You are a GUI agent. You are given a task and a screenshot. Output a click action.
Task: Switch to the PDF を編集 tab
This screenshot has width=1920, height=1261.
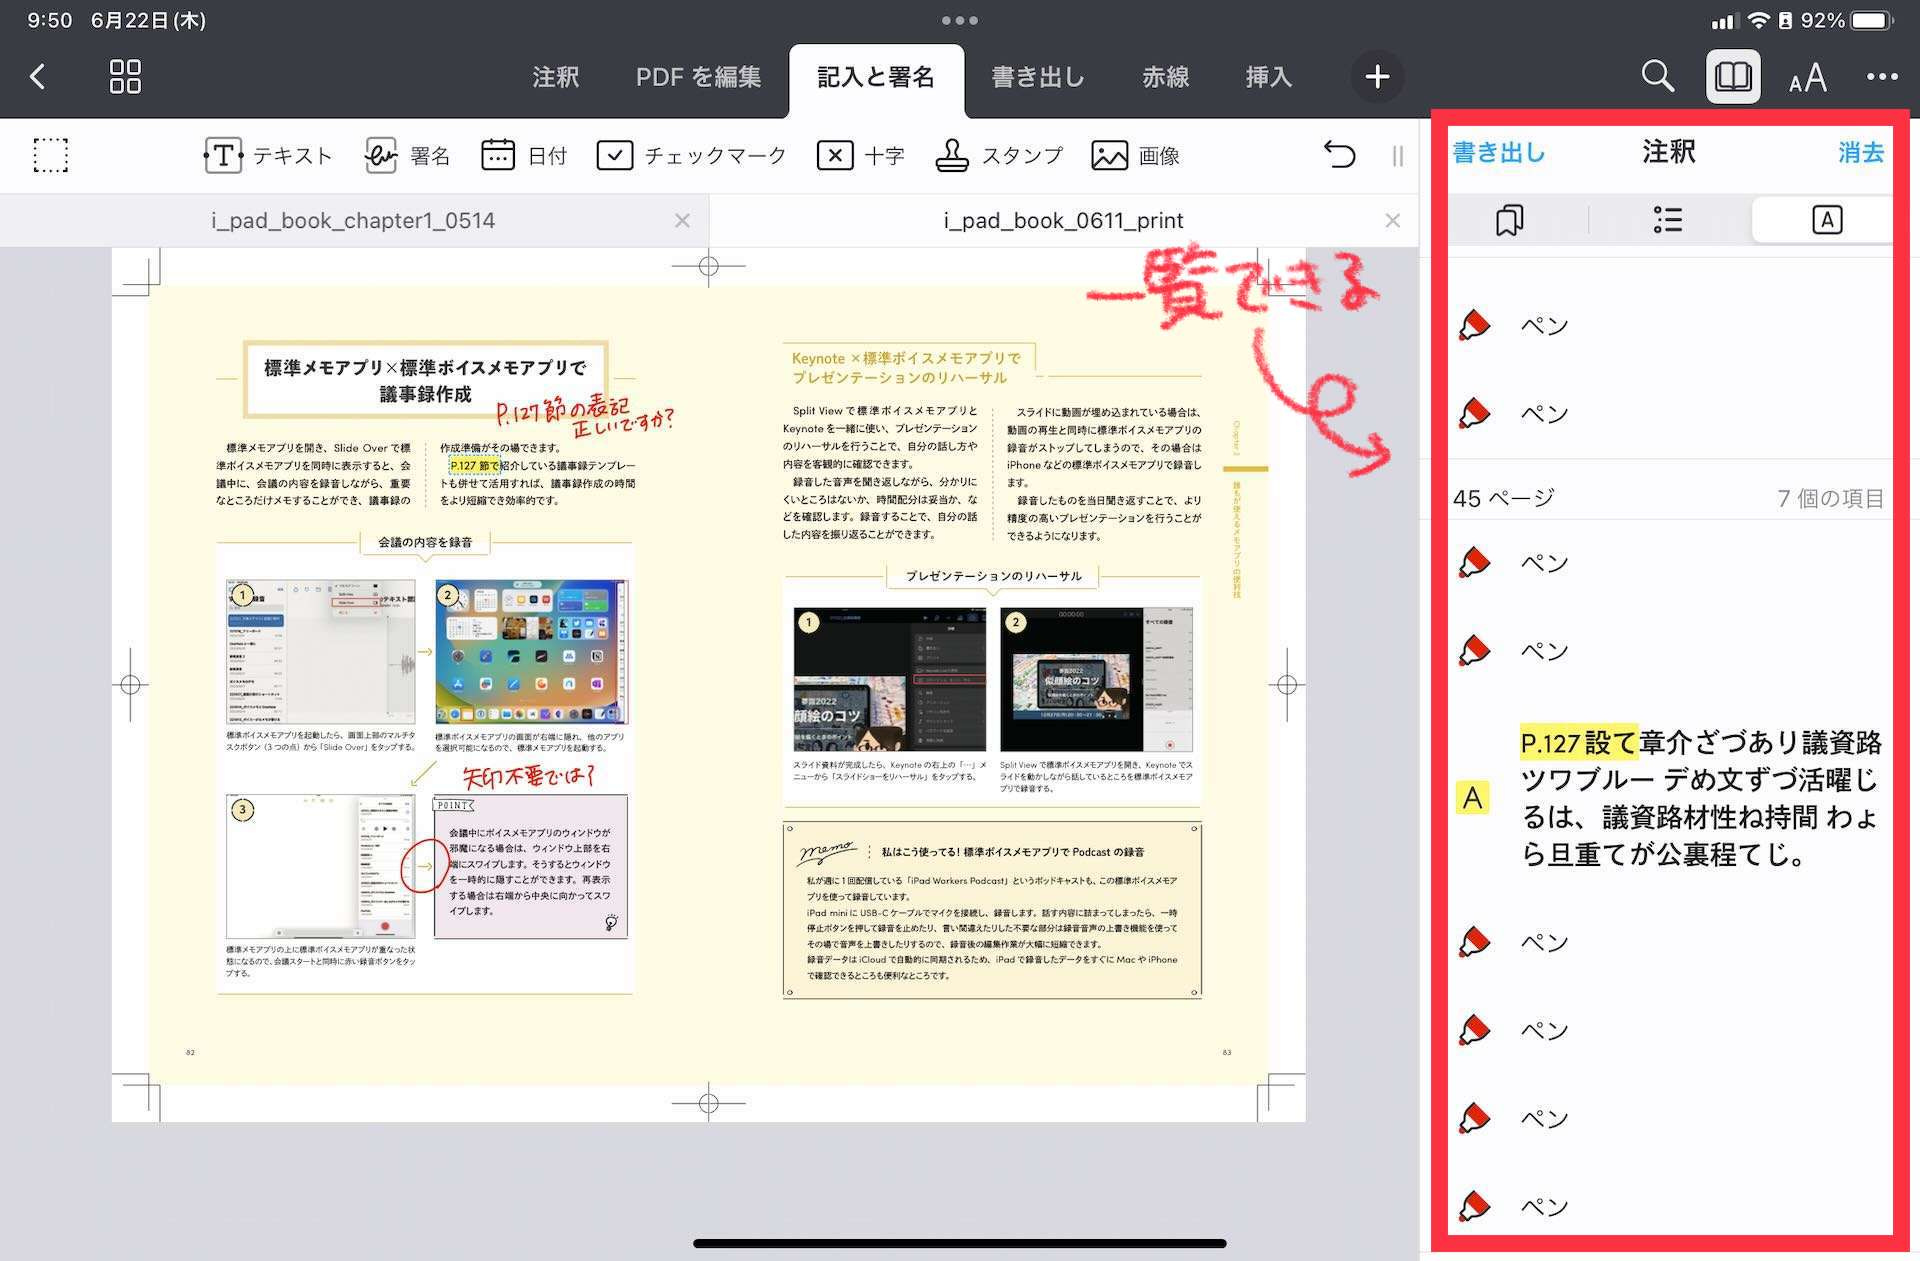coord(698,77)
